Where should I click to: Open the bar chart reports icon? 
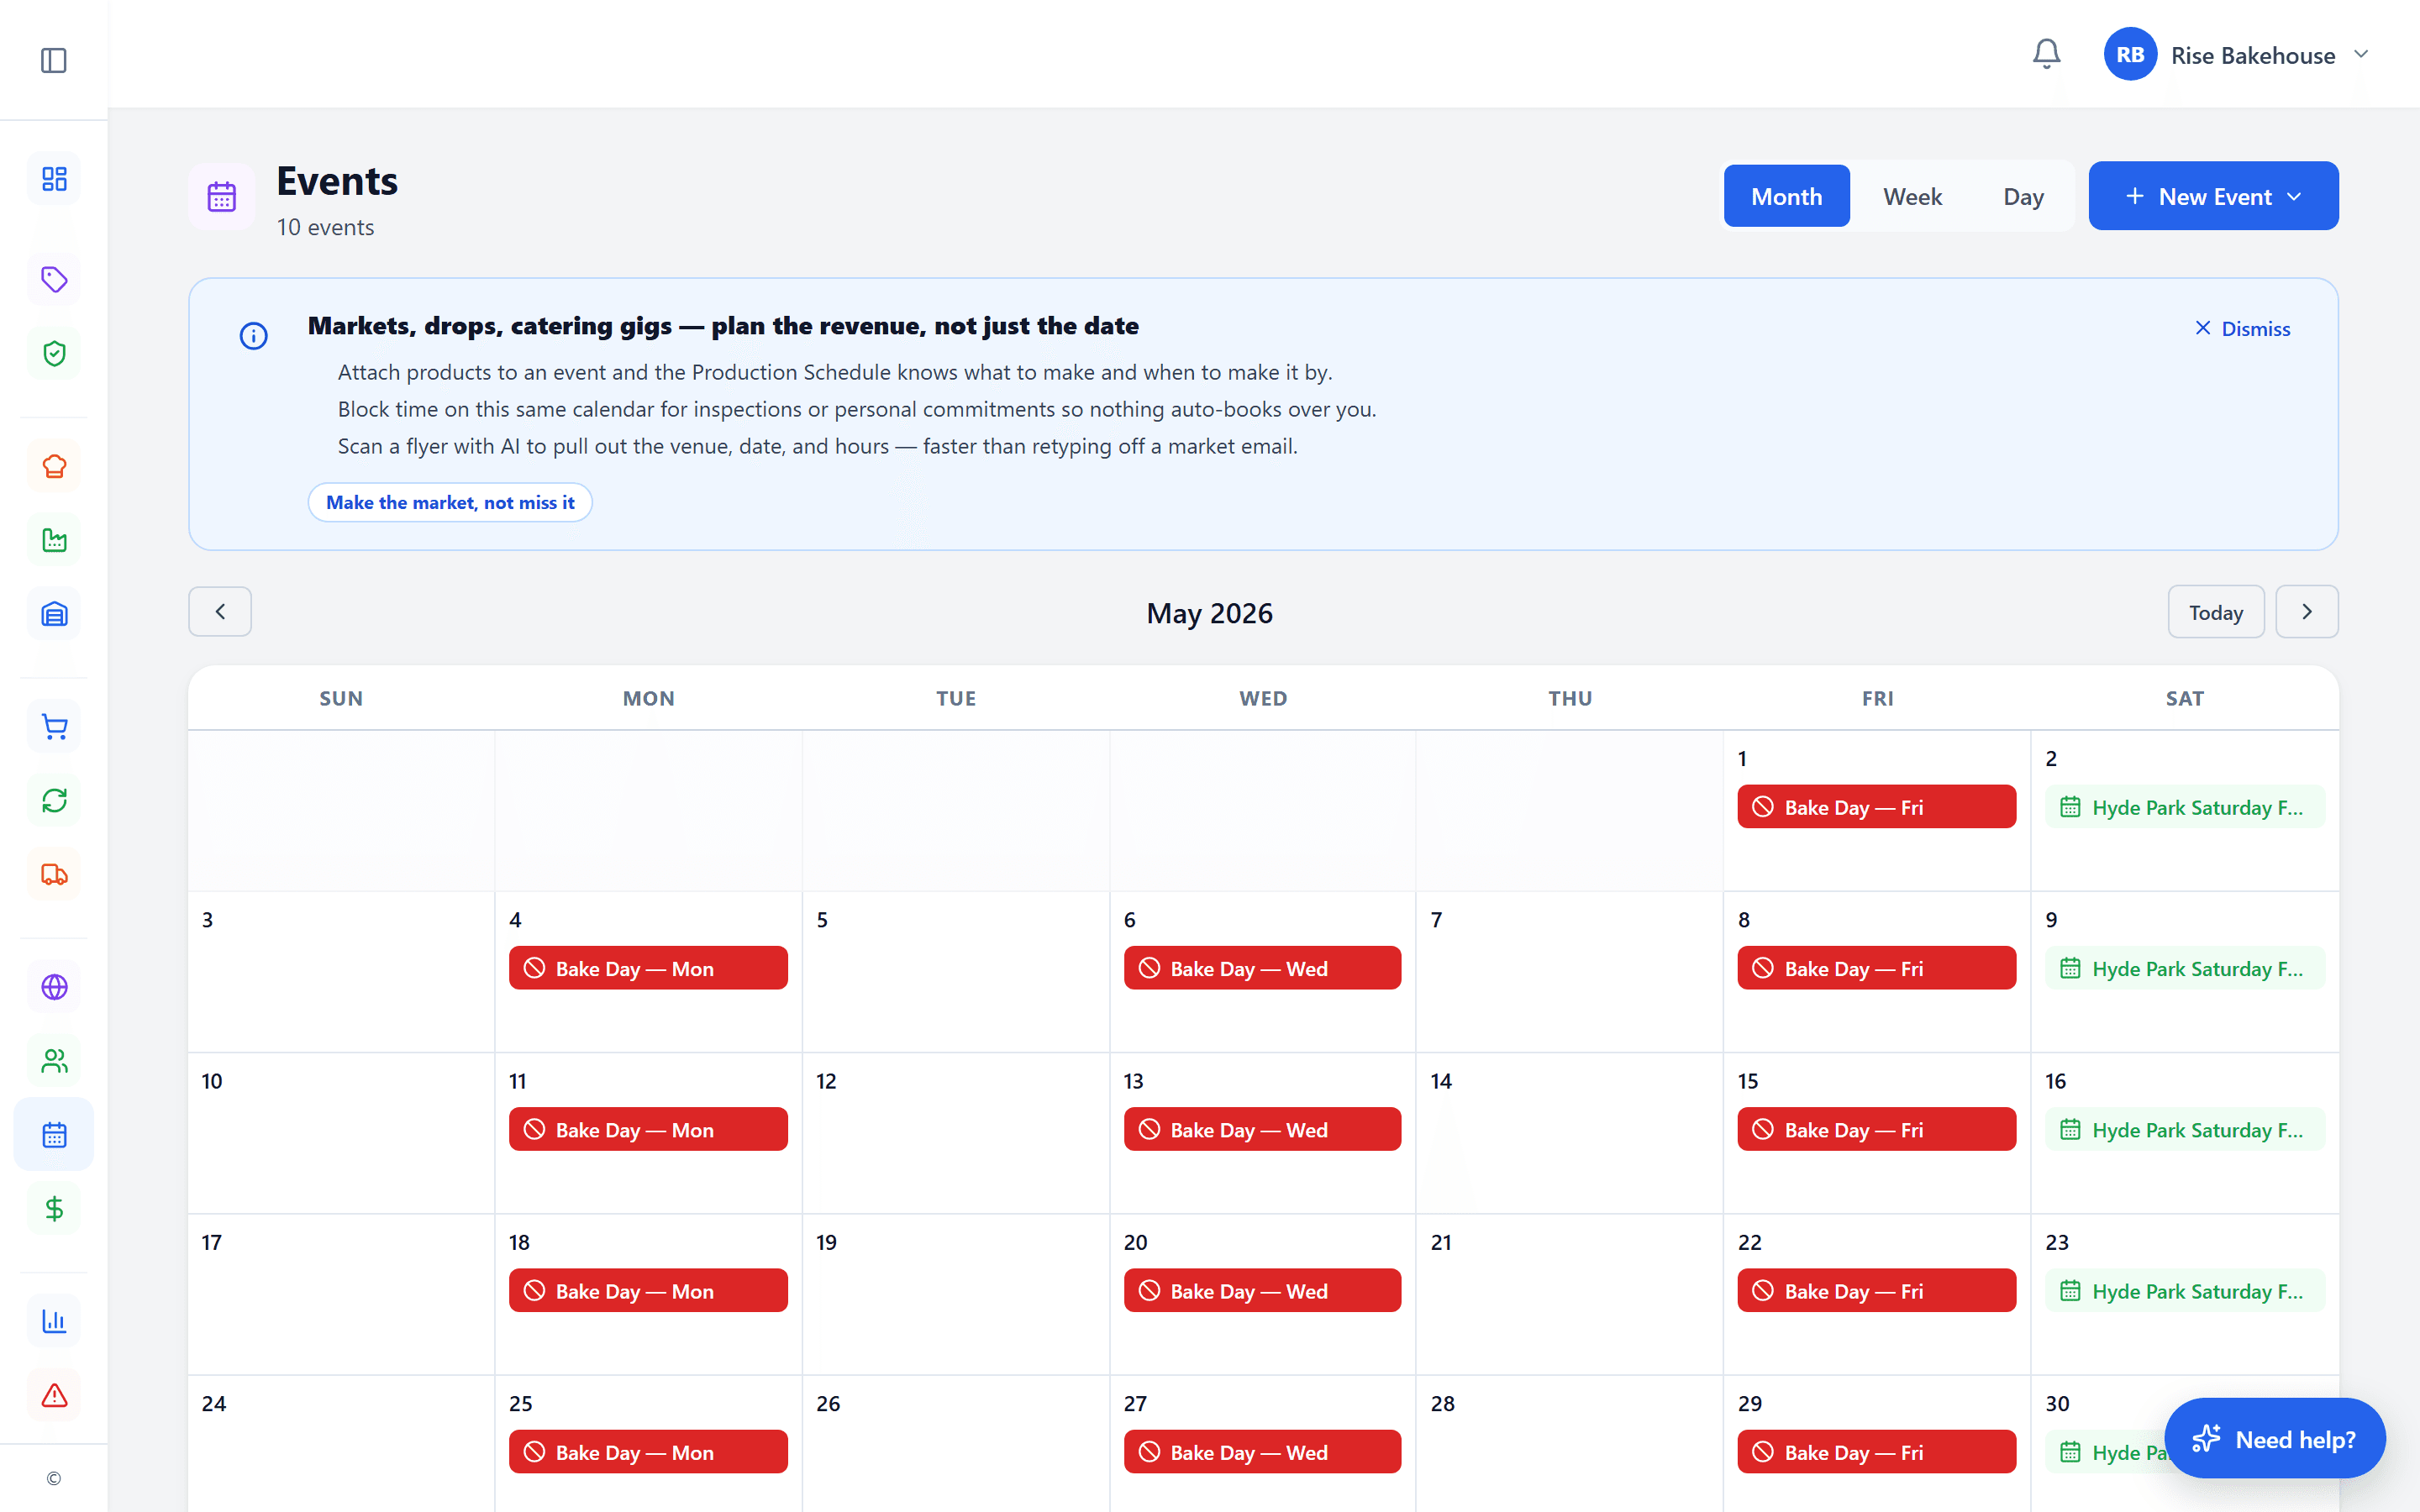[54, 1321]
